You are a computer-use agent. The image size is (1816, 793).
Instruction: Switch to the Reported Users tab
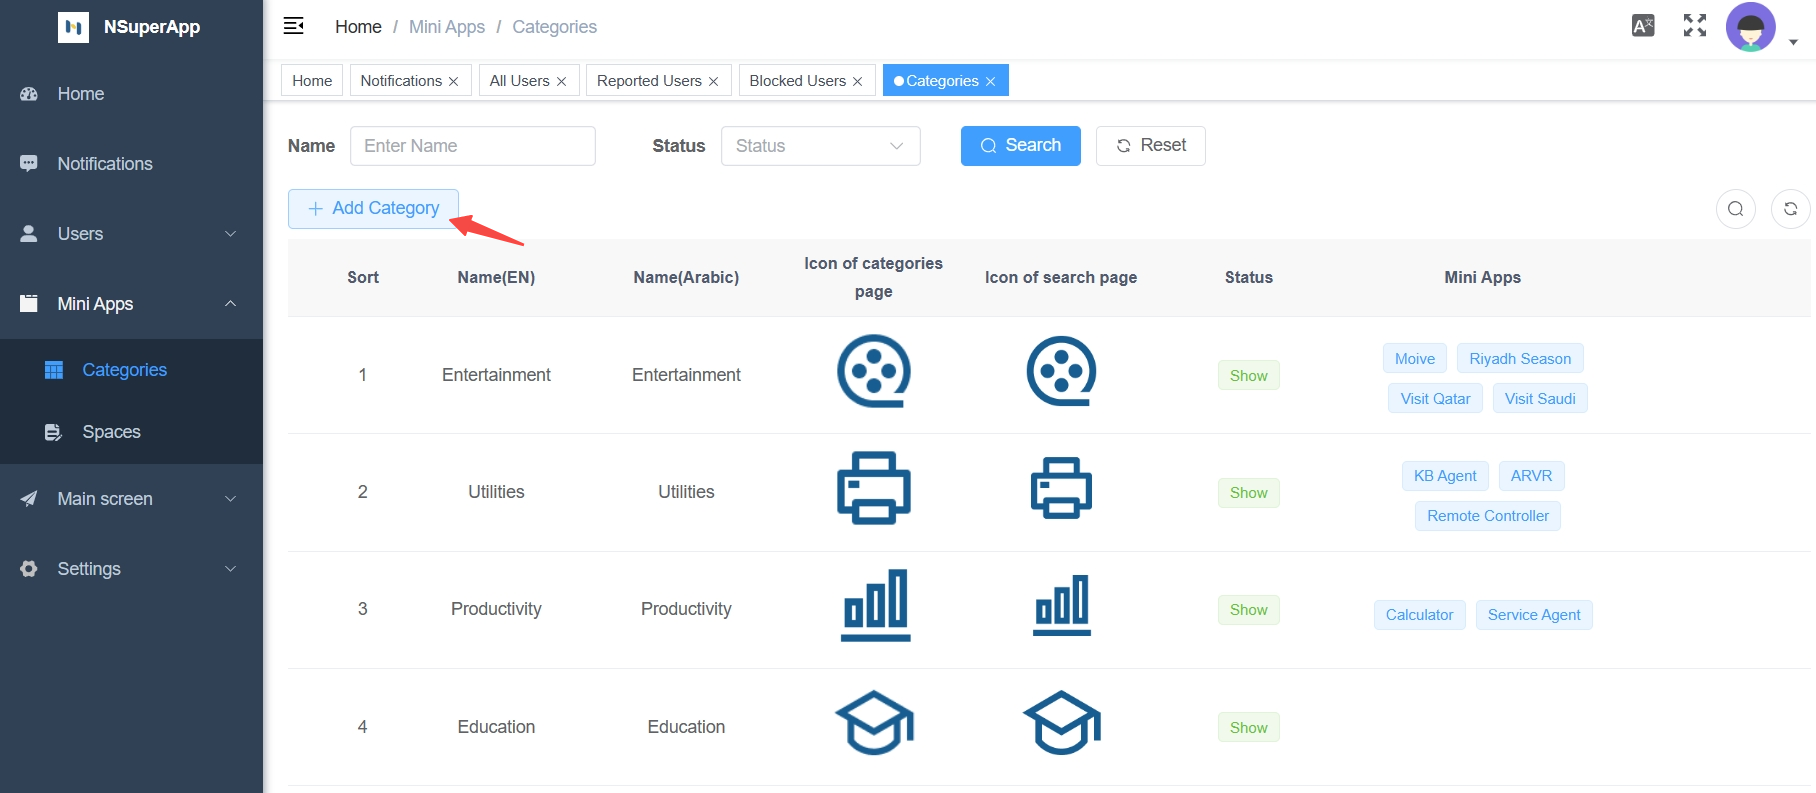(x=649, y=81)
